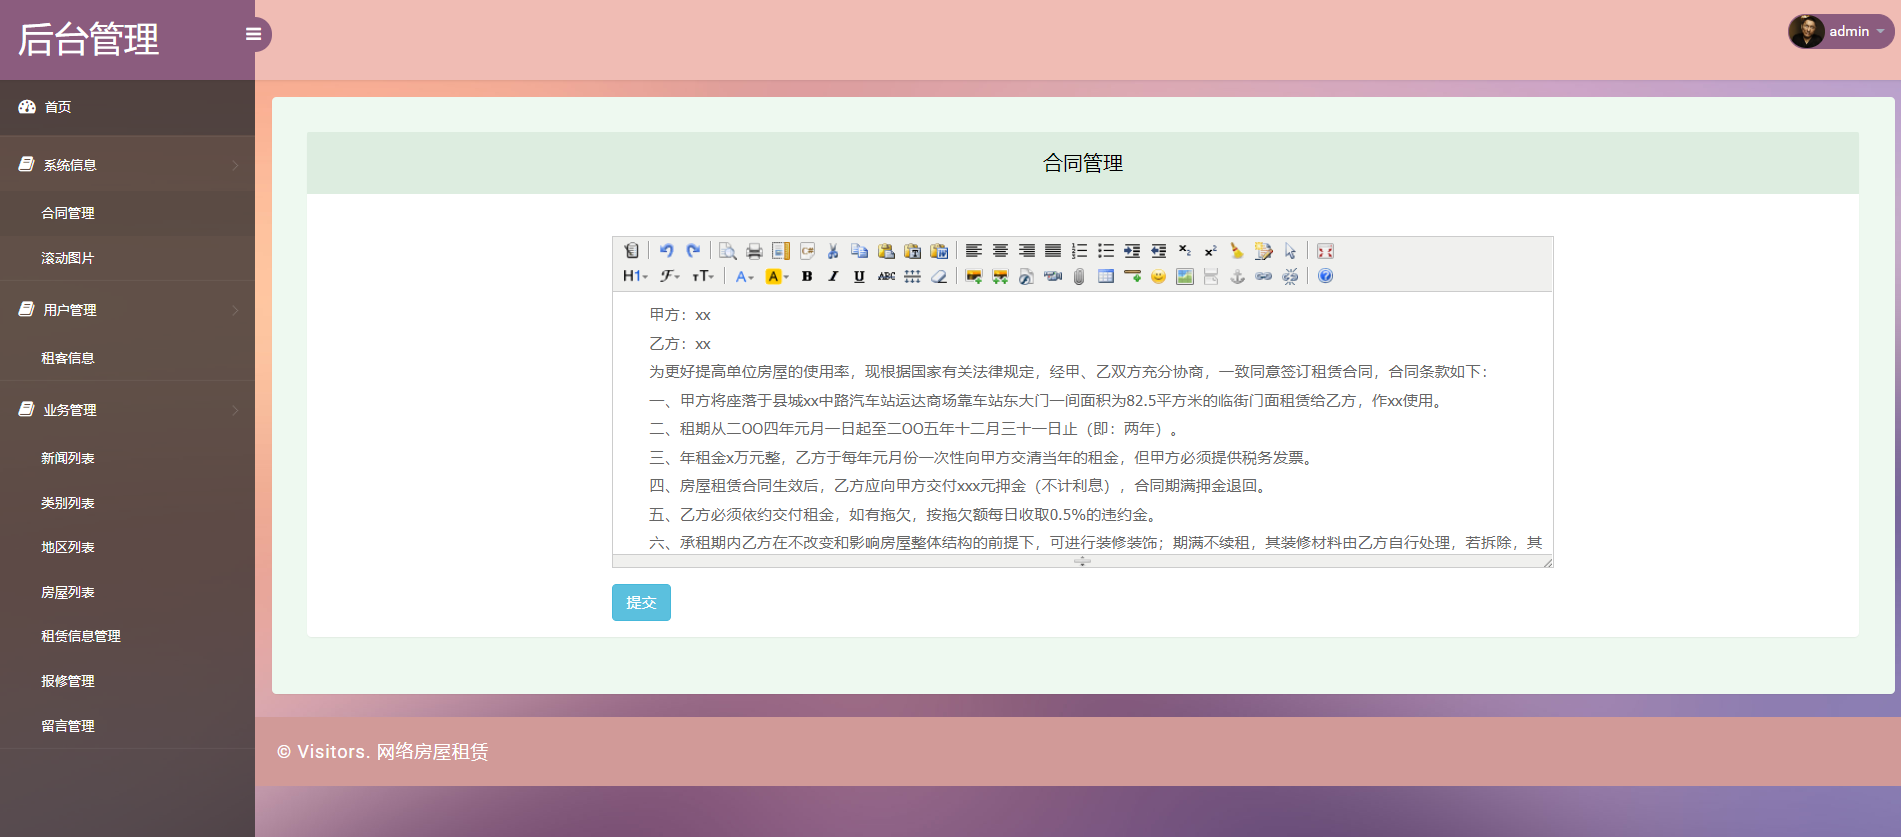The height and width of the screenshot is (837, 1901).
Task: Undo the last edit in editor
Action: tap(667, 251)
